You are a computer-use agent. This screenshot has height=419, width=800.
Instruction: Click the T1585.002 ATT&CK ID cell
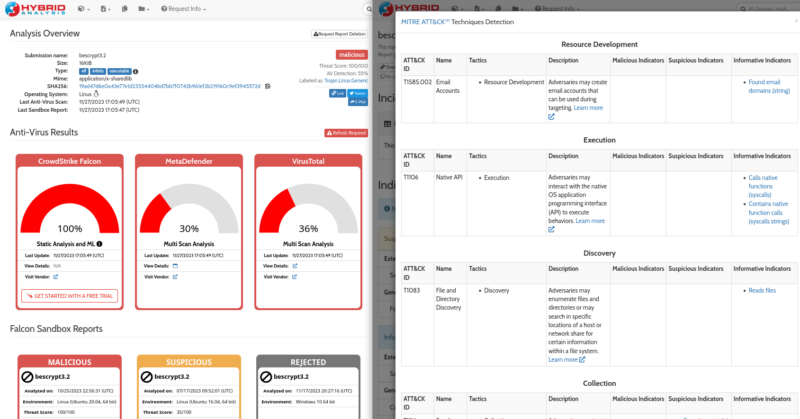(417, 99)
